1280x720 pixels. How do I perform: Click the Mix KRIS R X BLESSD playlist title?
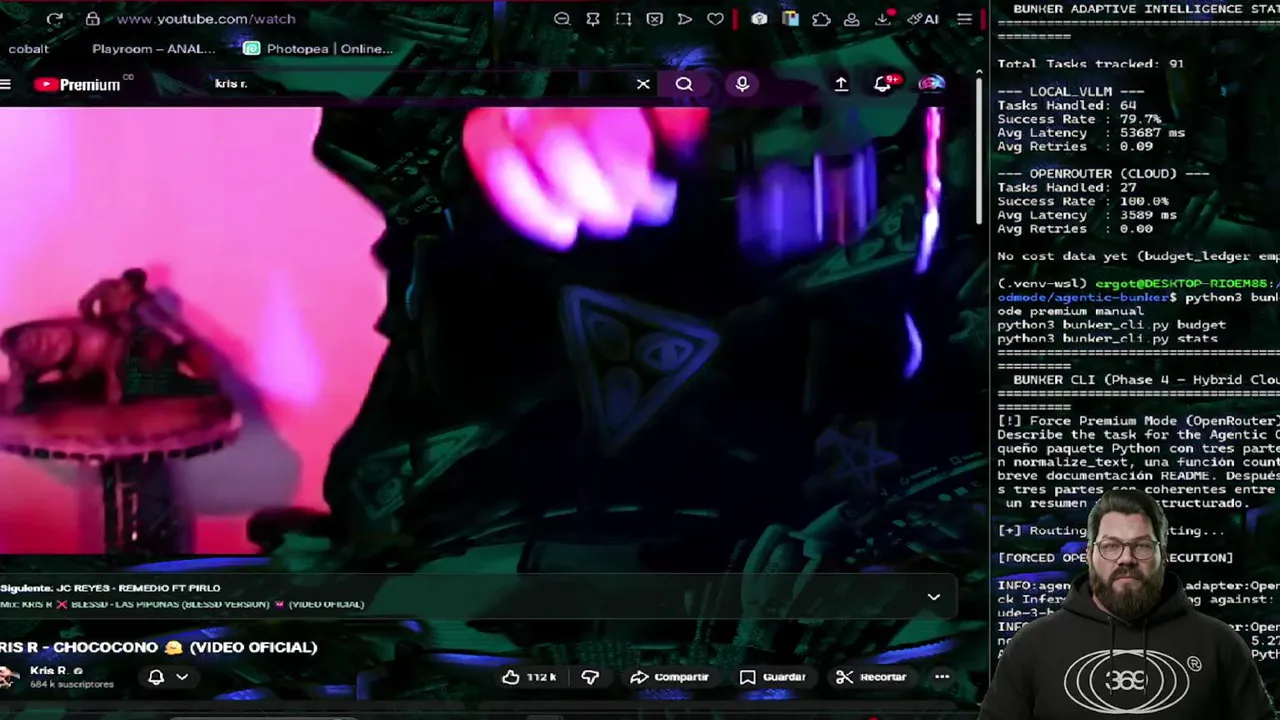click(182, 604)
